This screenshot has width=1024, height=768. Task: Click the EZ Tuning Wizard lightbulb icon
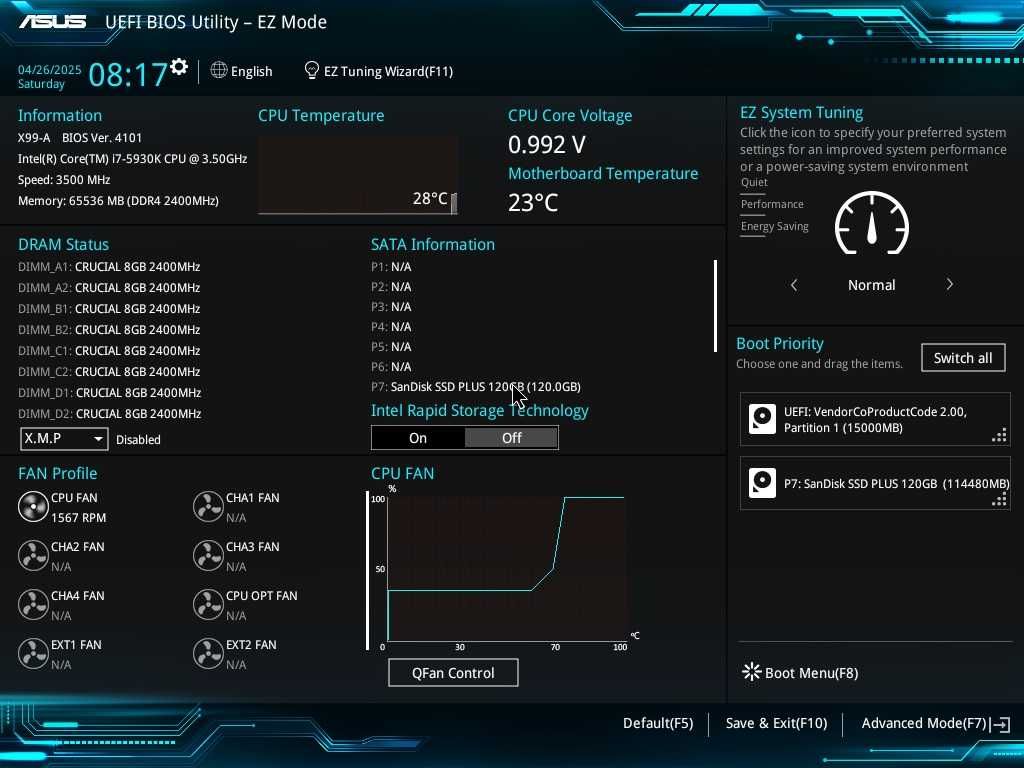click(312, 70)
